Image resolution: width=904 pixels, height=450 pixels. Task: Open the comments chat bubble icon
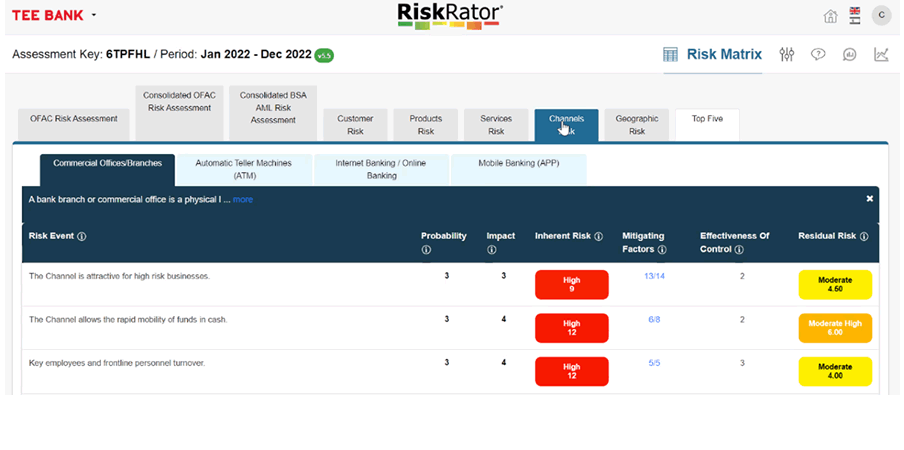849,54
